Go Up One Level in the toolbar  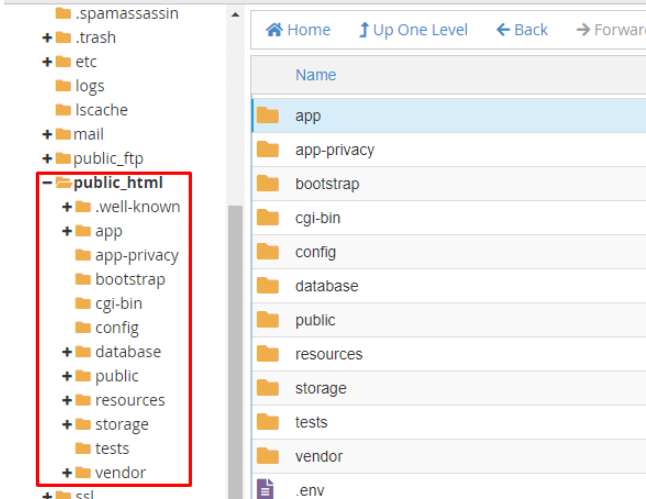(413, 30)
